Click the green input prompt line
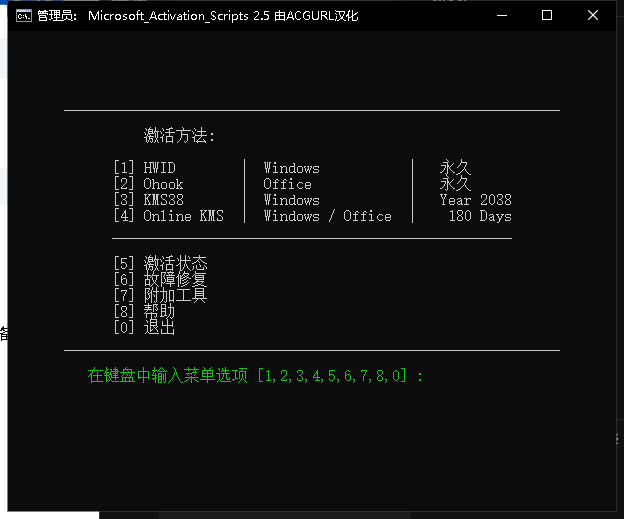The width and height of the screenshot is (624, 519). click(255, 376)
